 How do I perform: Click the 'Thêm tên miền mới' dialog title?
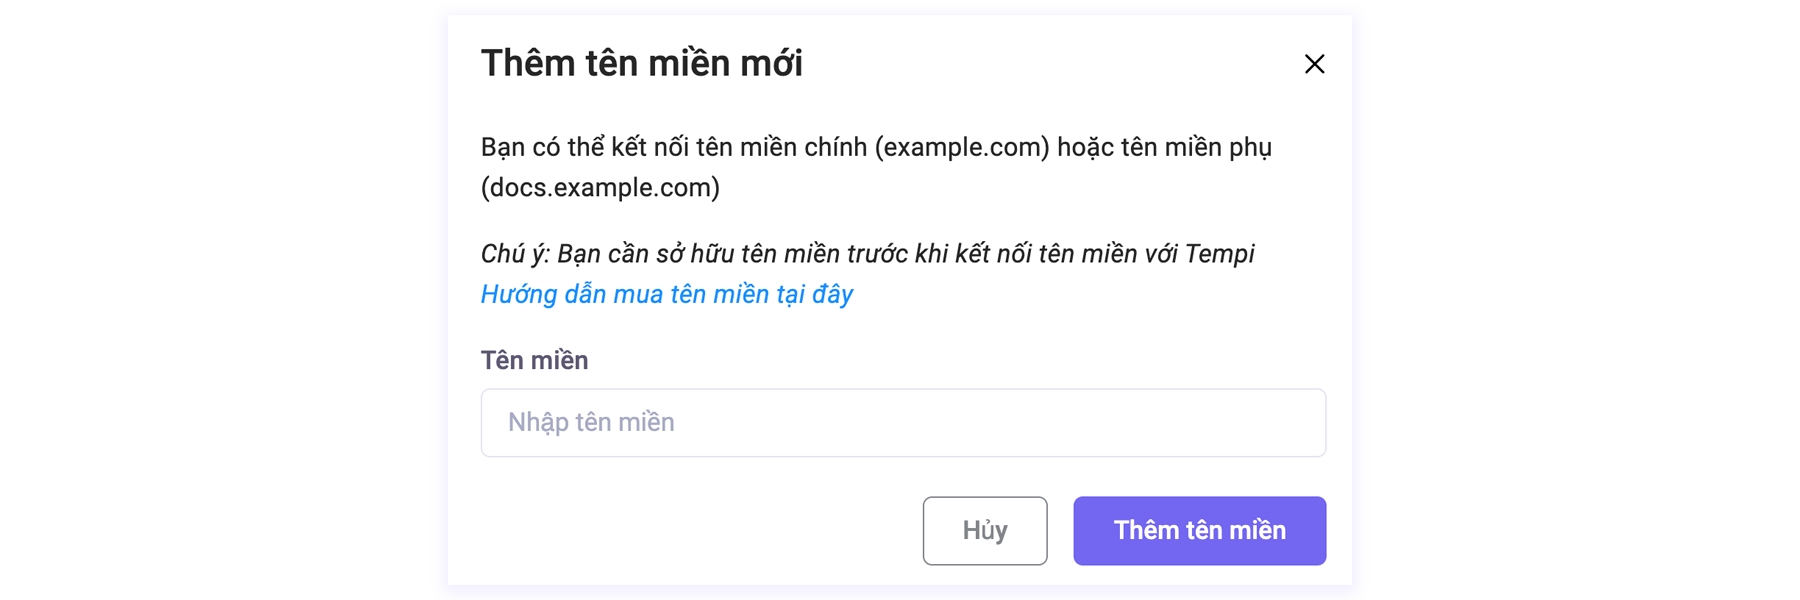pos(641,63)
